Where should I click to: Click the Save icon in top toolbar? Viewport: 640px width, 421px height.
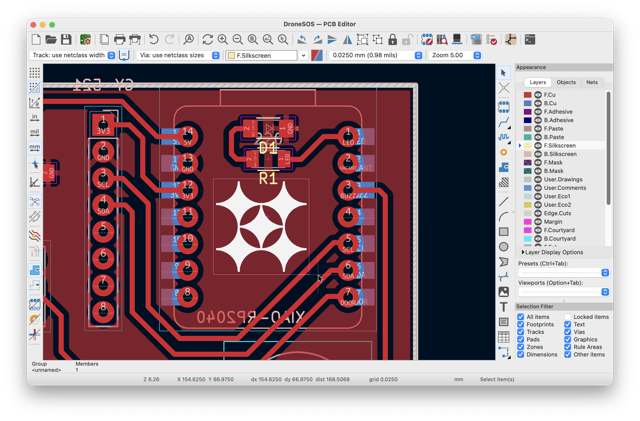click(66, 40)
